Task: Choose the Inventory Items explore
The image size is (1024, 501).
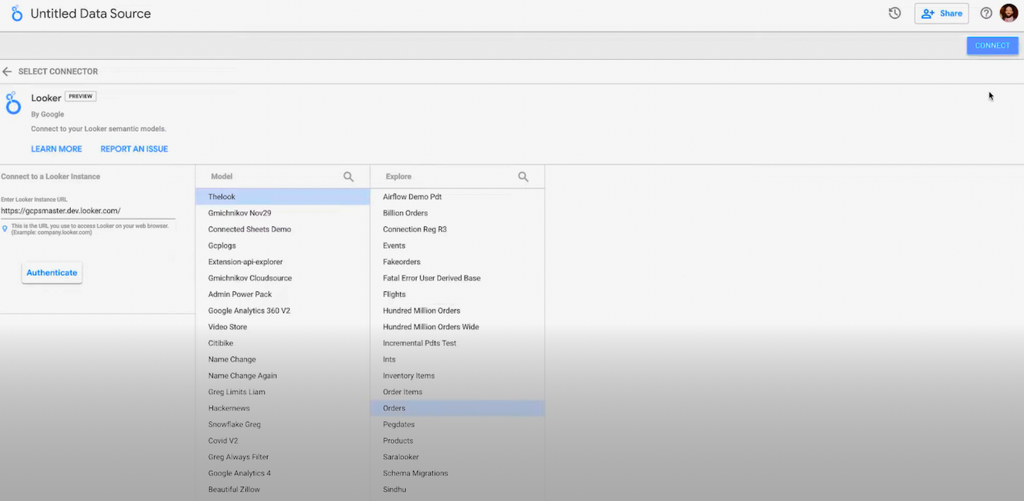Action: pyautogui.click(x=457, y=376)
